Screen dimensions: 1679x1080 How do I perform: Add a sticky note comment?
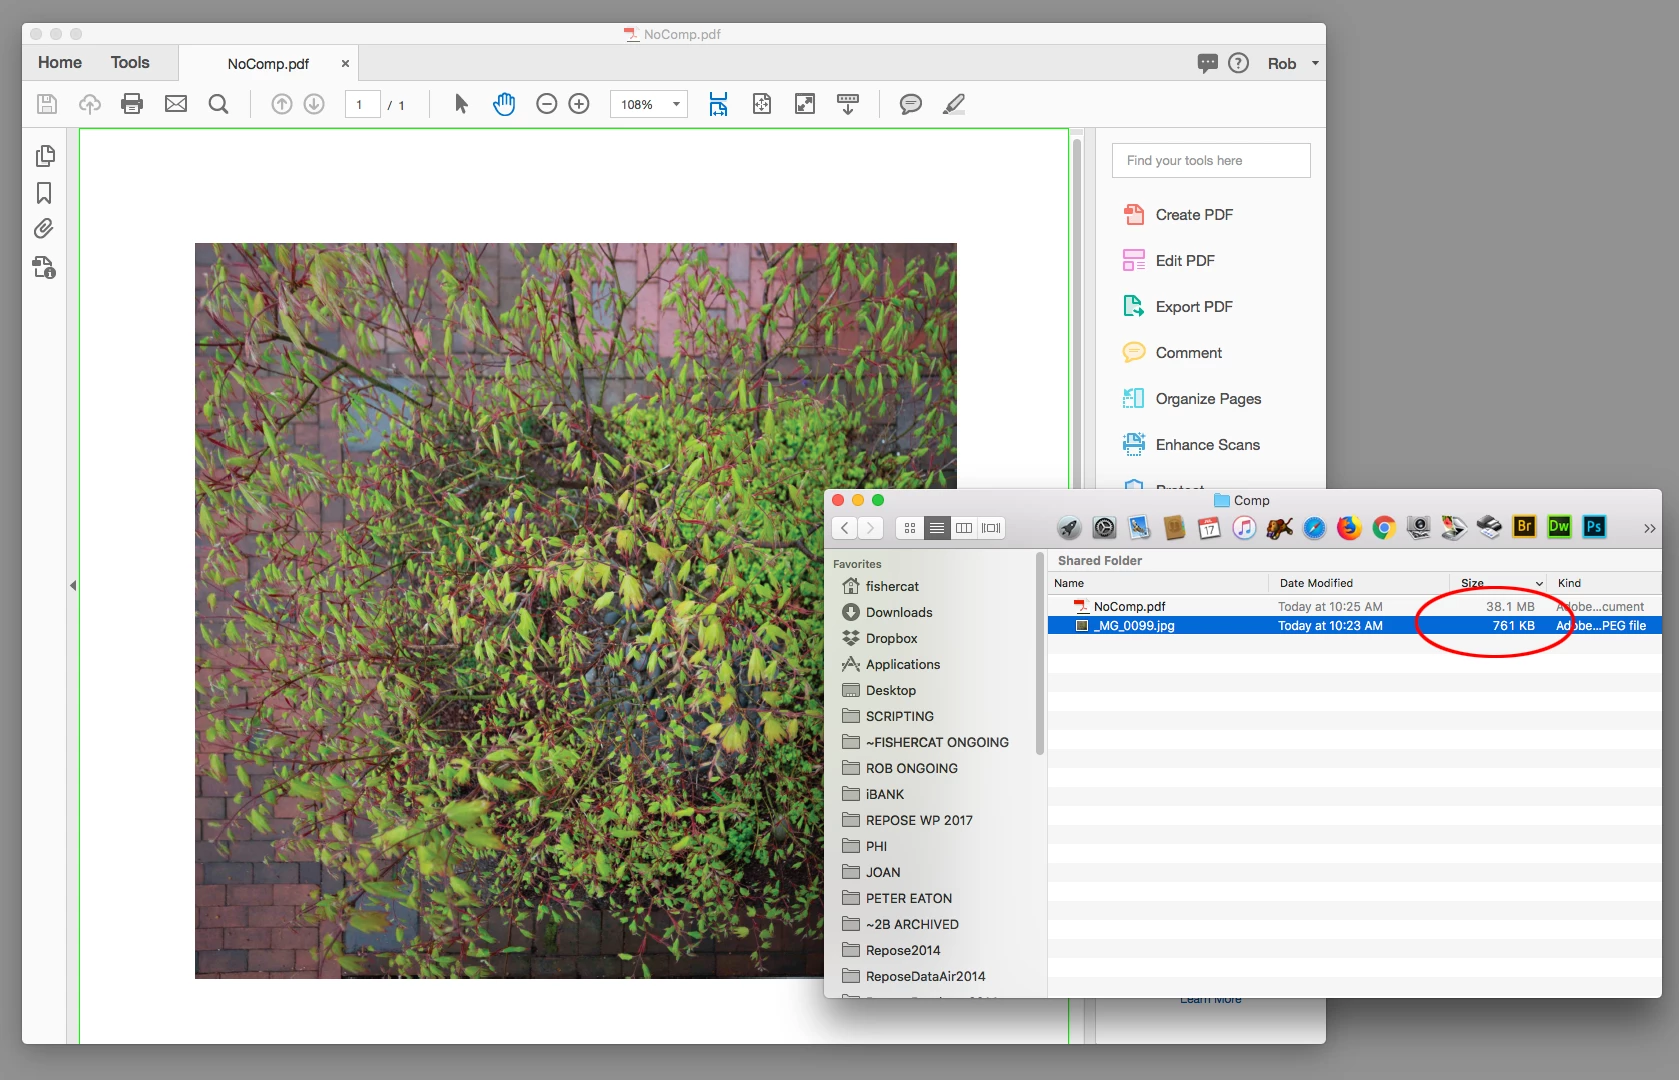[x=911, y=104]
